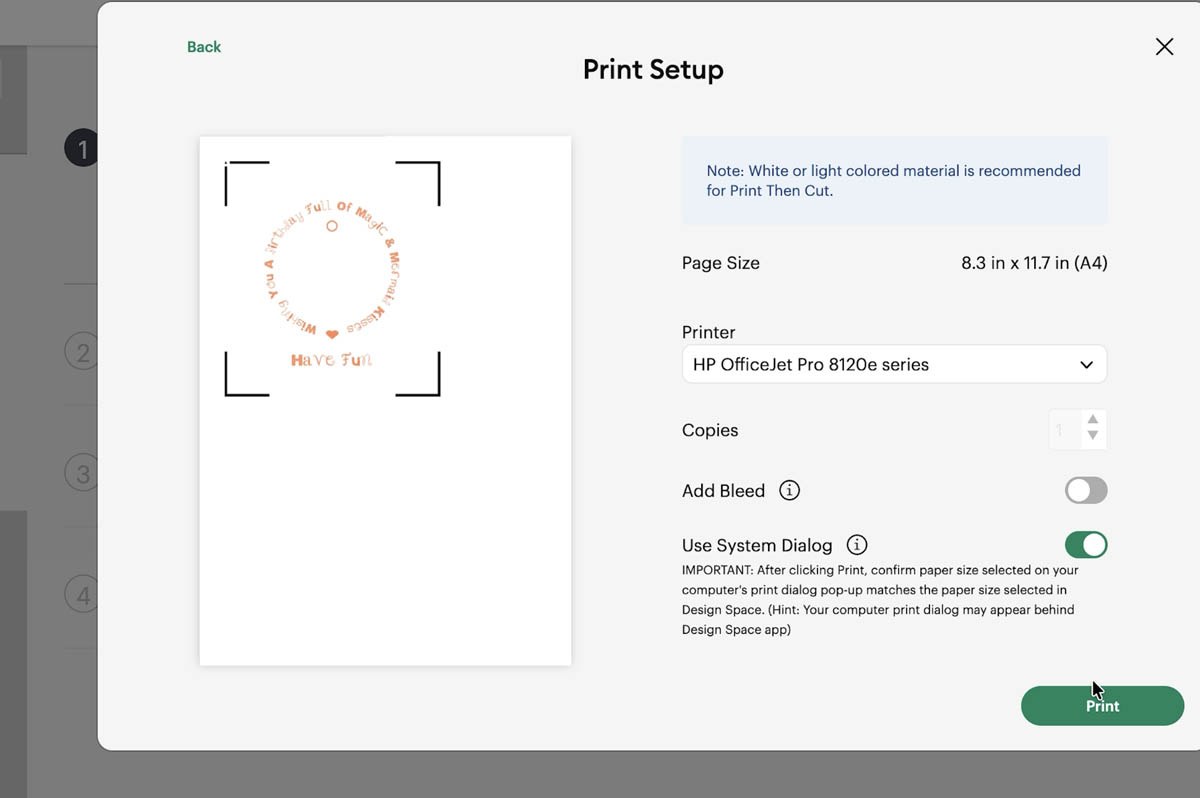This screenshot has width=1200, height=798.
Task: Increase Copies with the up arrow
Action: [1093, 421]
